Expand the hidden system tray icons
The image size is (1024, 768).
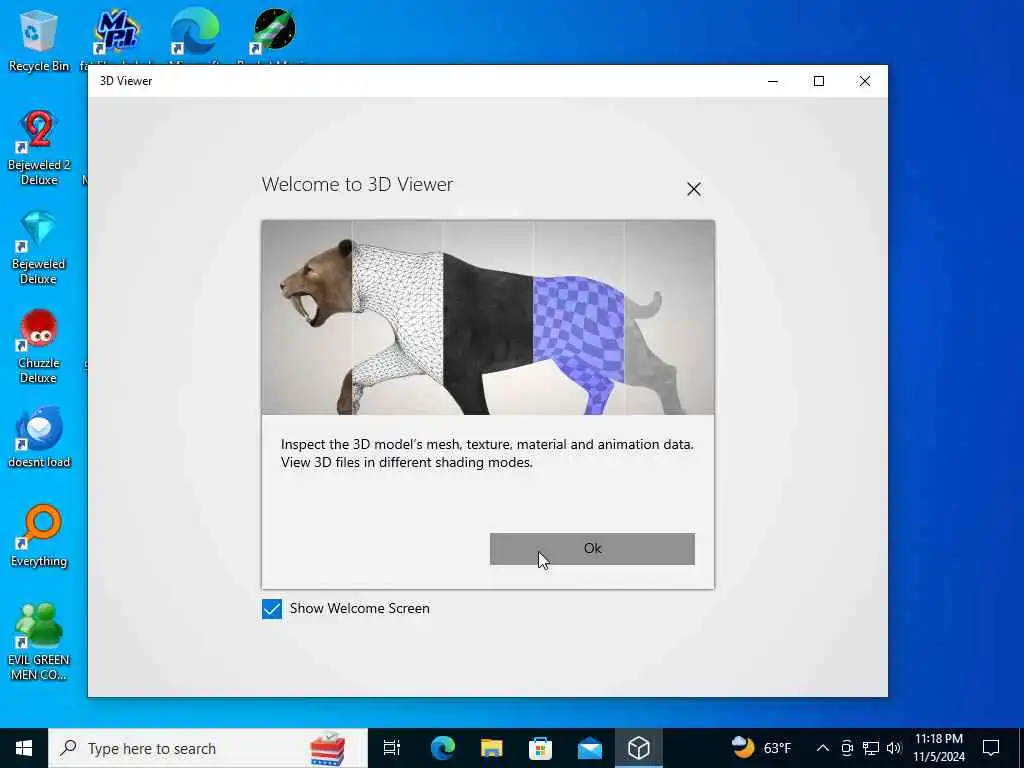pos(823,748)
